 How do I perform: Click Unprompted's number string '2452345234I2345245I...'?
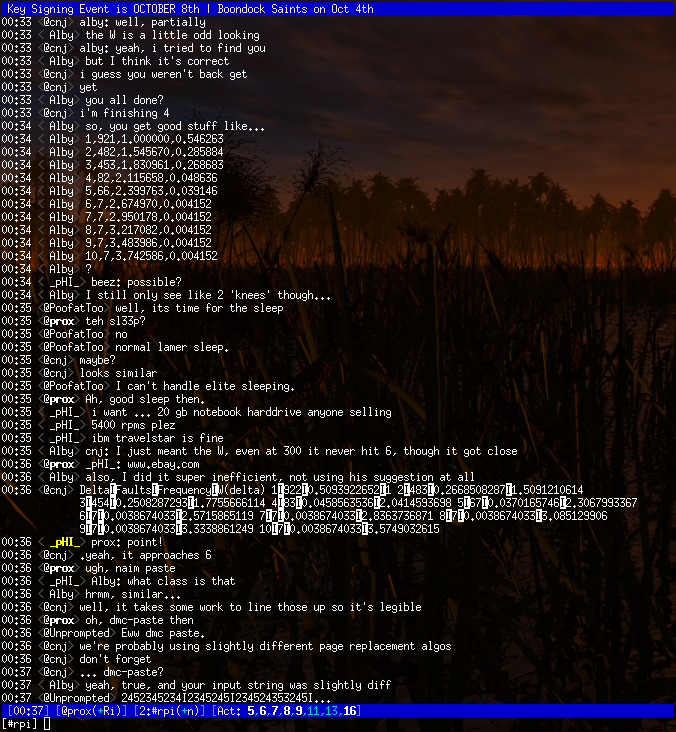[x=226, y=698]
